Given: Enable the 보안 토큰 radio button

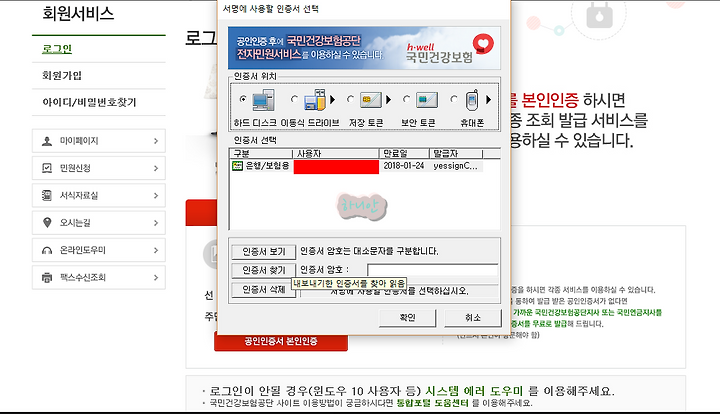Looking at the screenshot, I should point(406,99).
